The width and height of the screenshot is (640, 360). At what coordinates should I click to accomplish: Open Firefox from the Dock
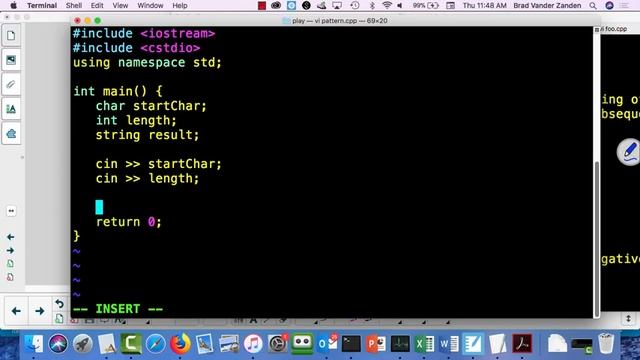tap(180, 344)
